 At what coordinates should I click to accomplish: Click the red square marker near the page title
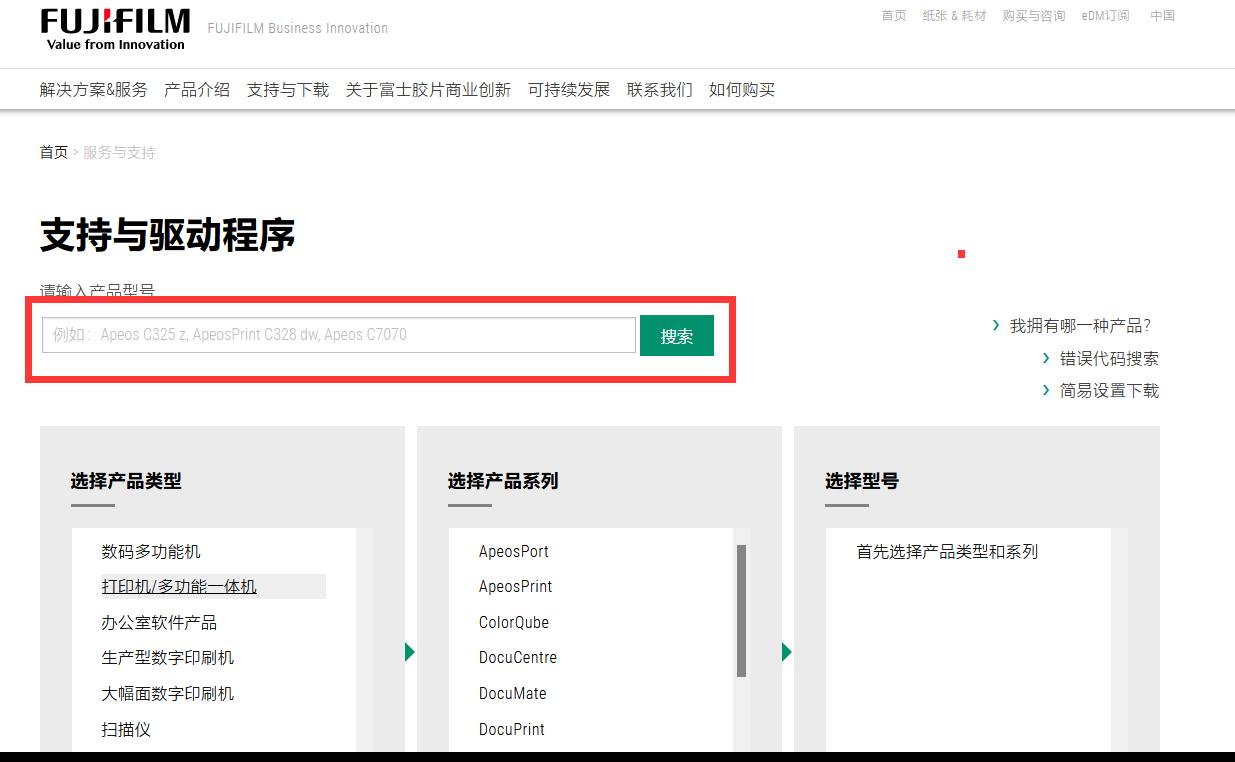point(961,254)
